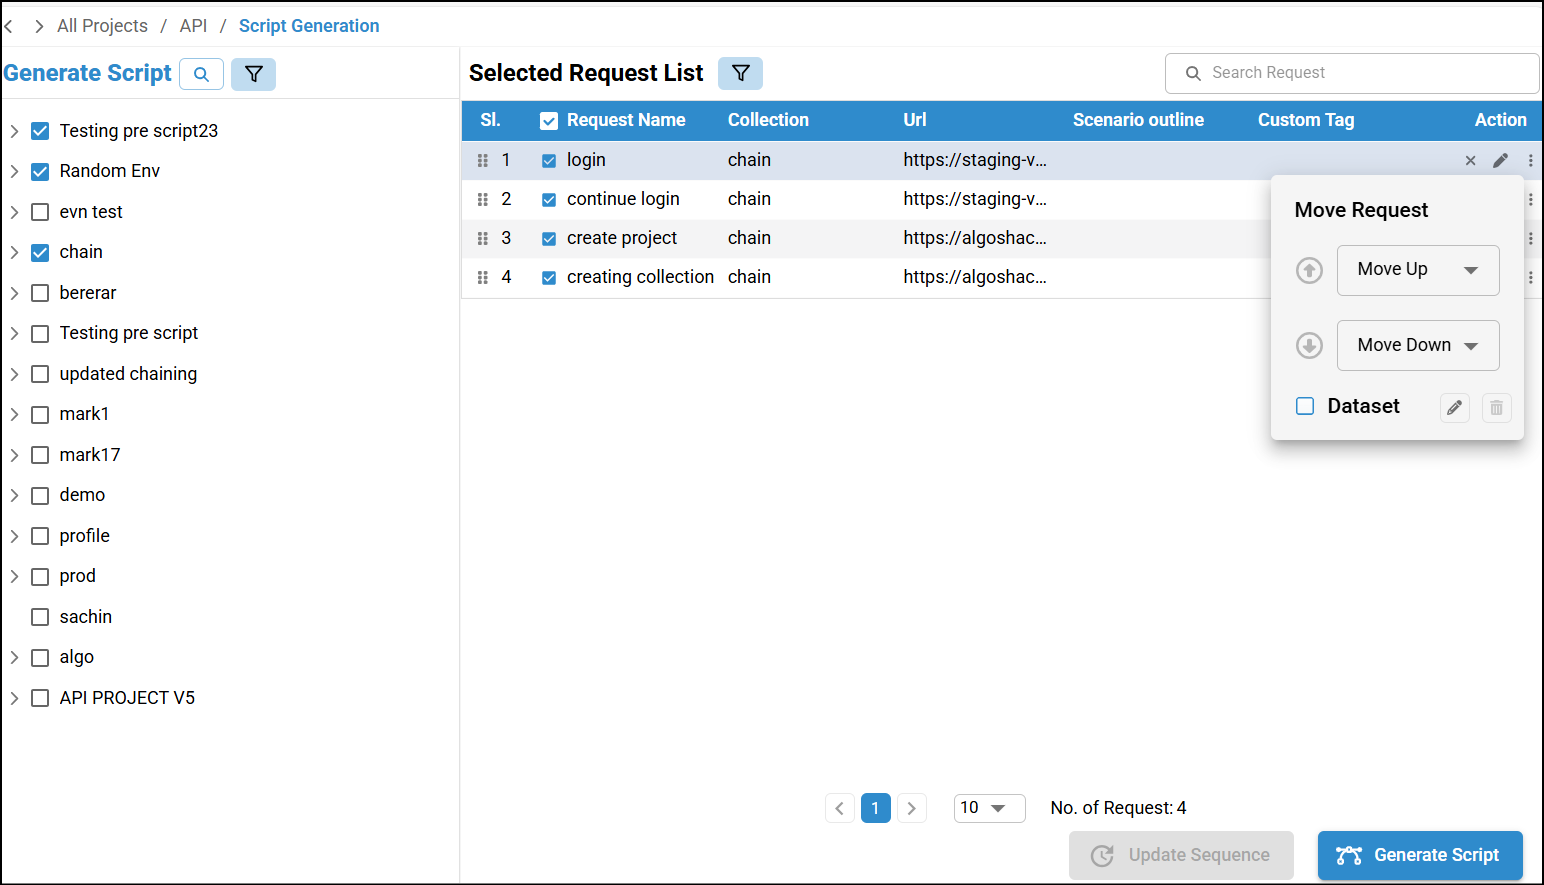Select the sachin collection label
1544x885 pixels.
coord(86,617)
